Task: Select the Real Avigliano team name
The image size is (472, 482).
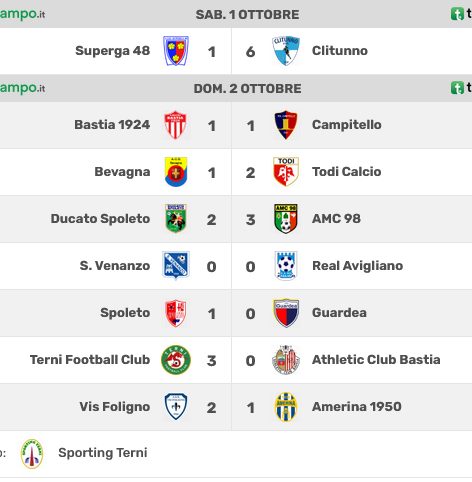Action: [357, 266]
